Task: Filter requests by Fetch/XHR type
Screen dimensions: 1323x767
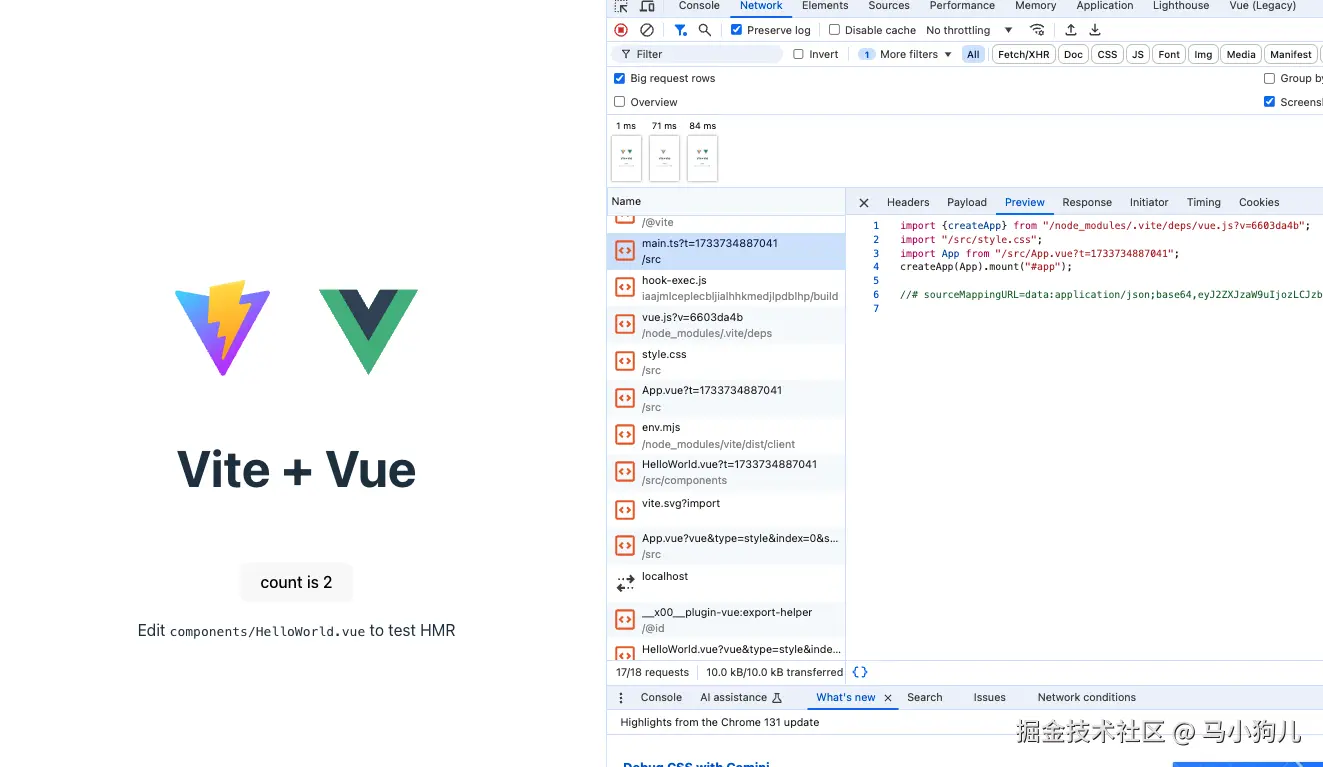Action: point(1024,54)
